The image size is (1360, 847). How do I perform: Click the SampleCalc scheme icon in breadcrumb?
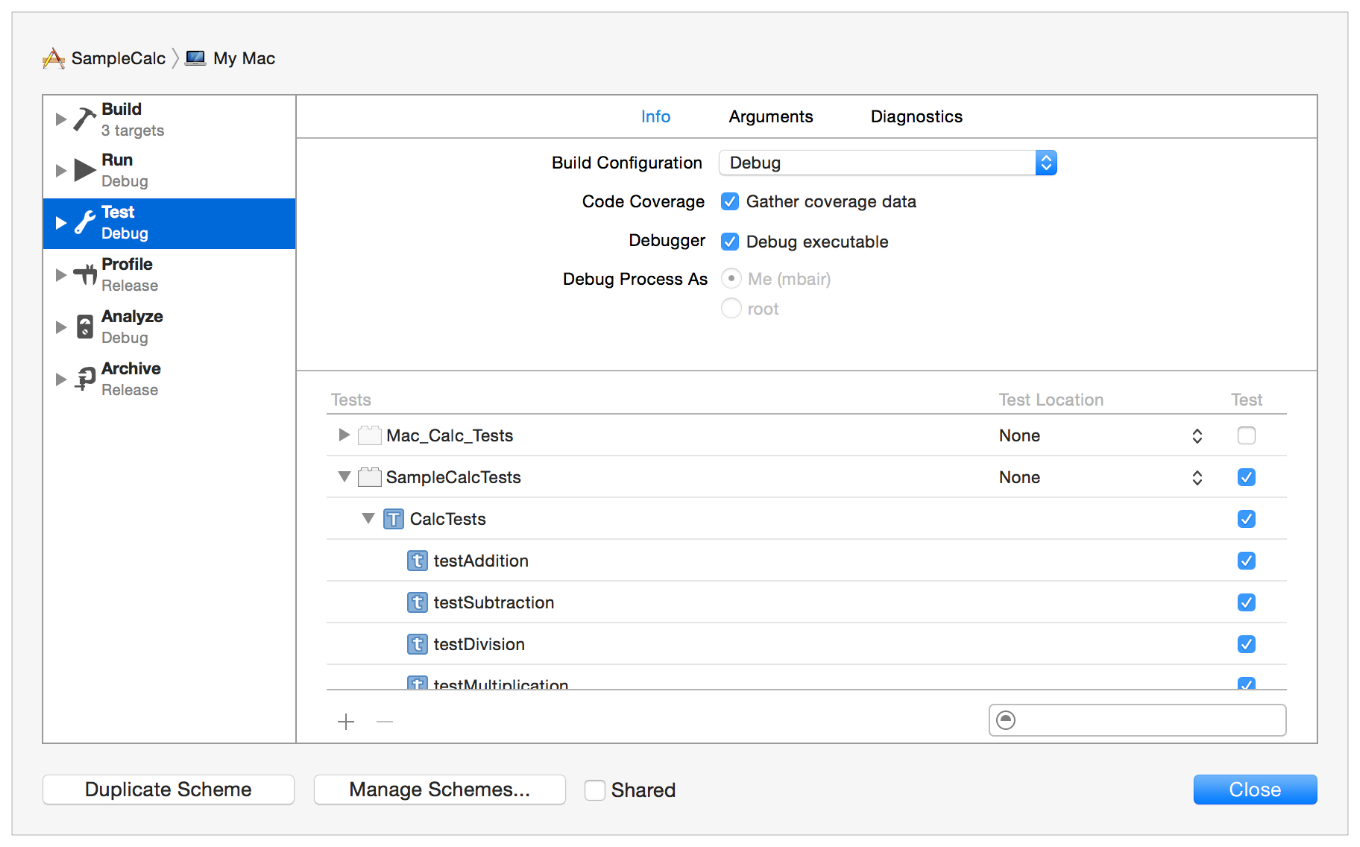click(x=53, y=59)
